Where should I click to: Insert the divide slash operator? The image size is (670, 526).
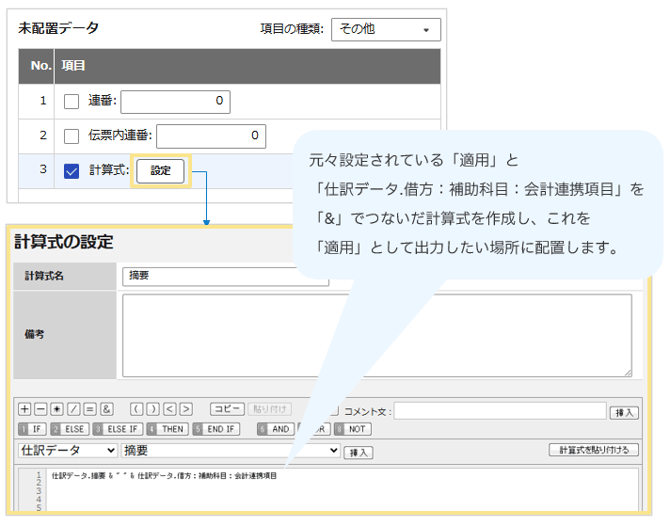(x=73, y=409)
